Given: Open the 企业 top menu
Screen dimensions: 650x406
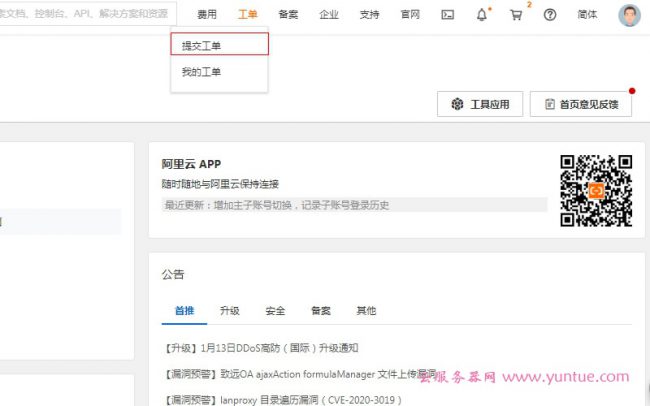Looking at the screenshot, I should [x=328, y=15].
